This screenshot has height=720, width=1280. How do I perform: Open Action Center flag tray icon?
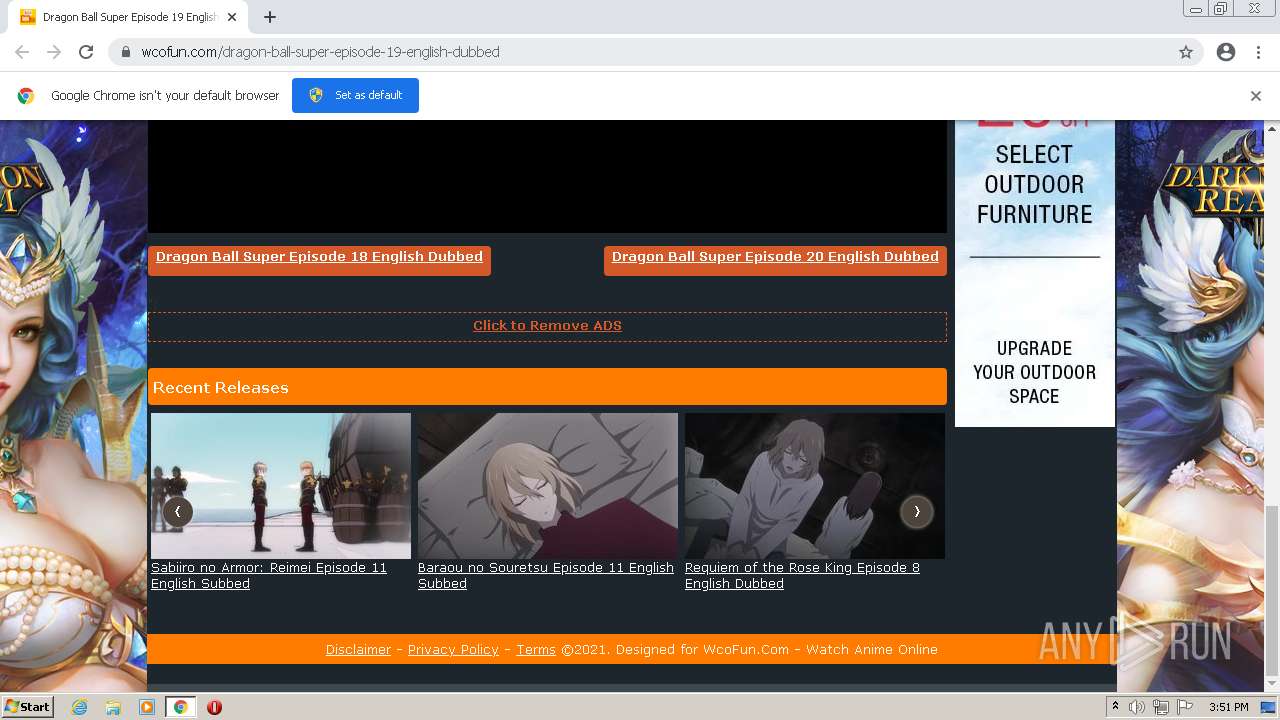[1185, 707]
